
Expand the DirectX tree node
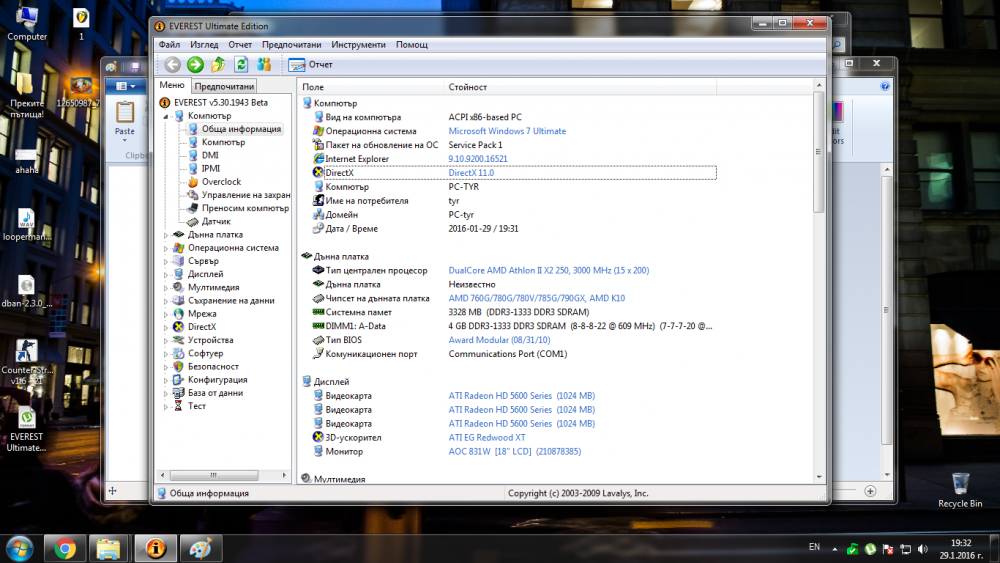pyautogui.click(x=166, y=327)
